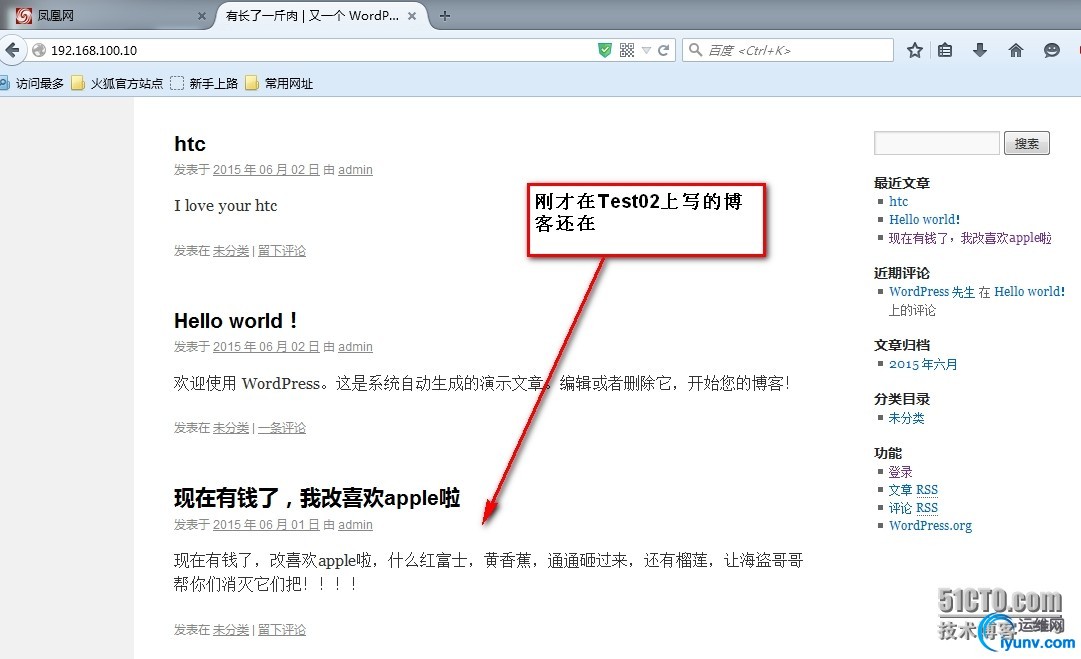Click 2015年06月01日 date link
Image resolution: width=1081 pixels, height=659 pixels.
[266, 525]
